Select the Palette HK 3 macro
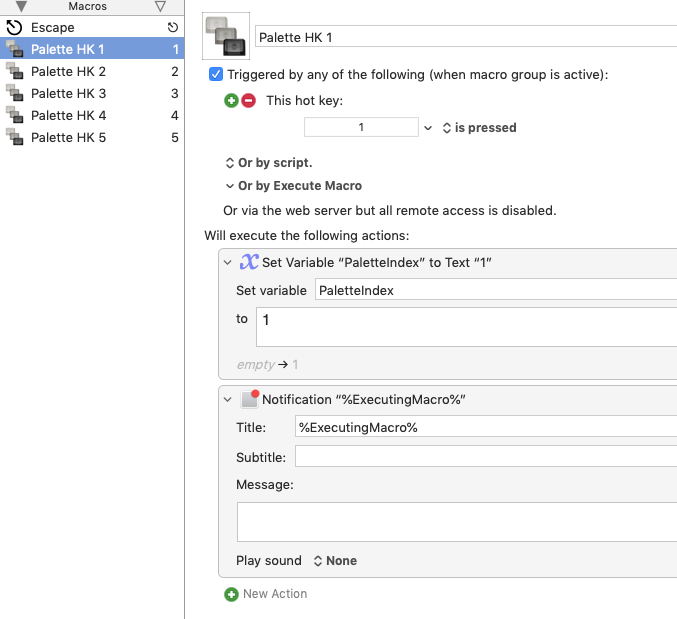 68,94
